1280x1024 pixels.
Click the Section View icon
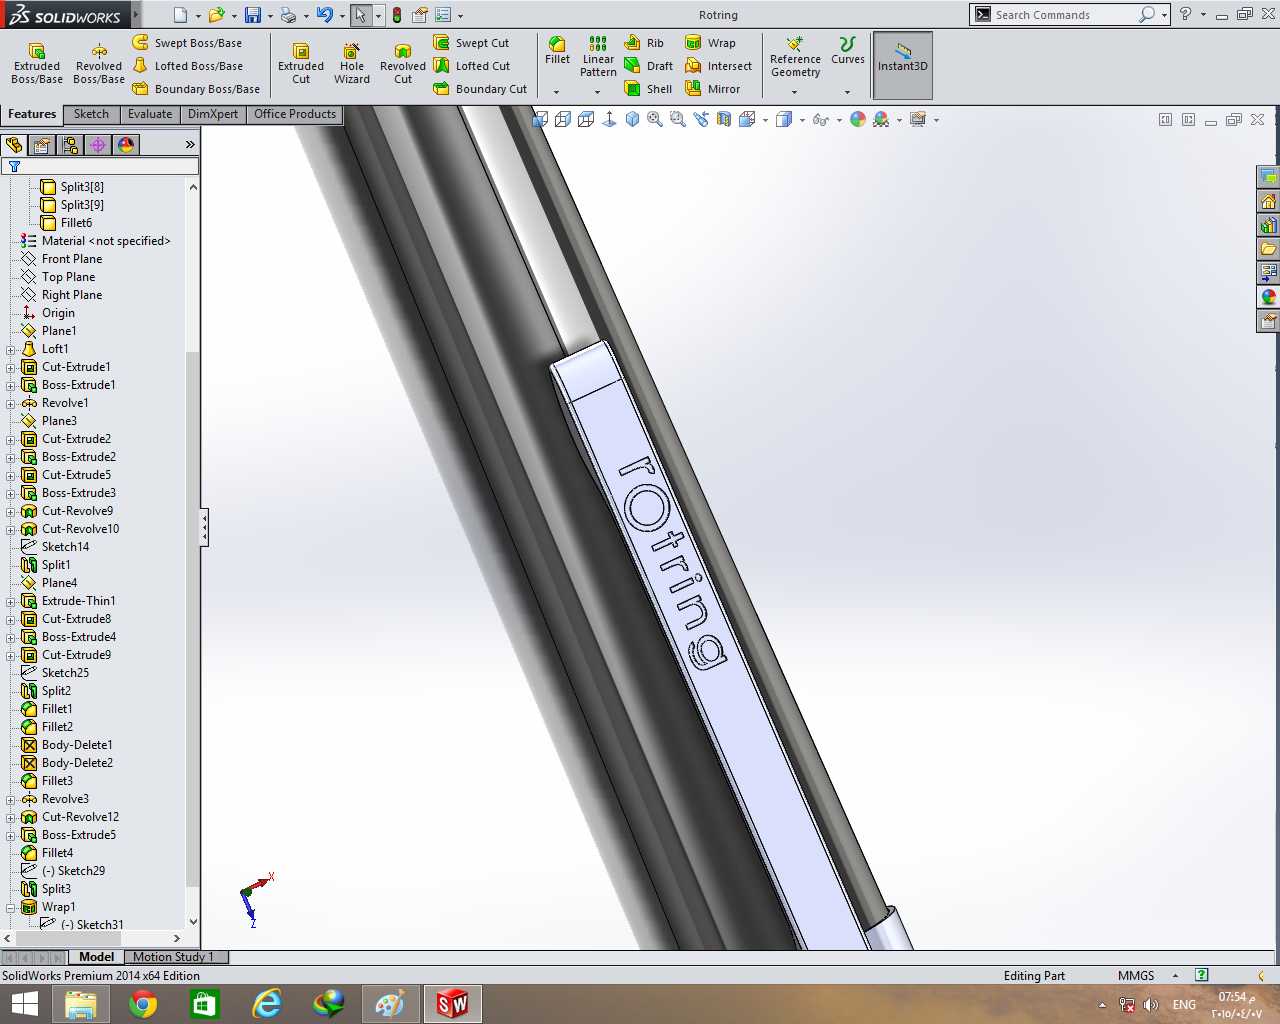(x=724, y=119)
